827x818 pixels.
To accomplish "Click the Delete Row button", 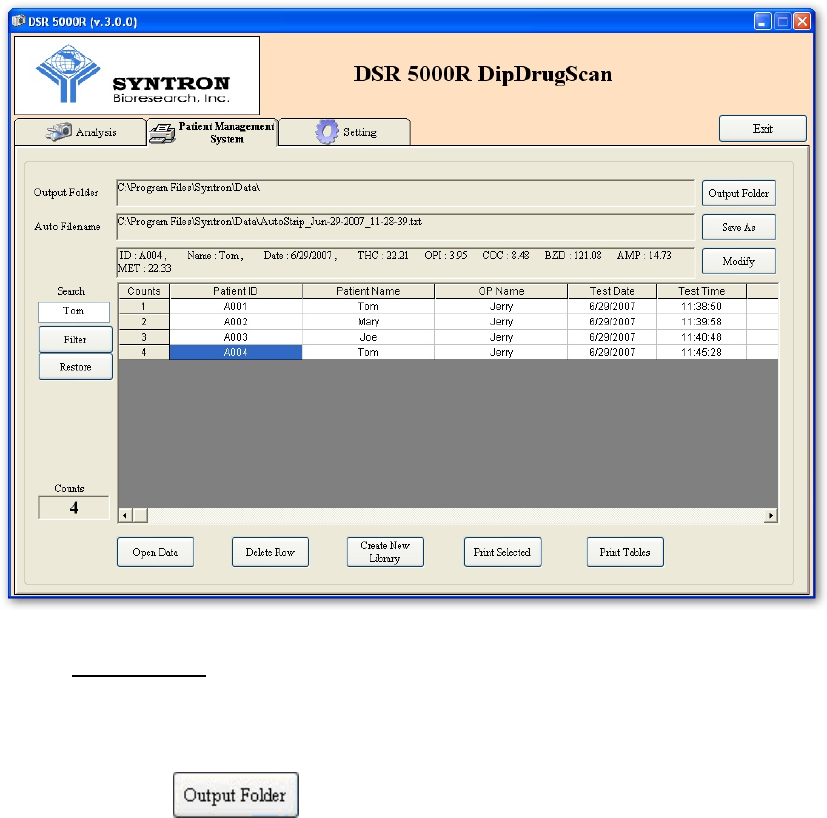I will pos(270,552).
